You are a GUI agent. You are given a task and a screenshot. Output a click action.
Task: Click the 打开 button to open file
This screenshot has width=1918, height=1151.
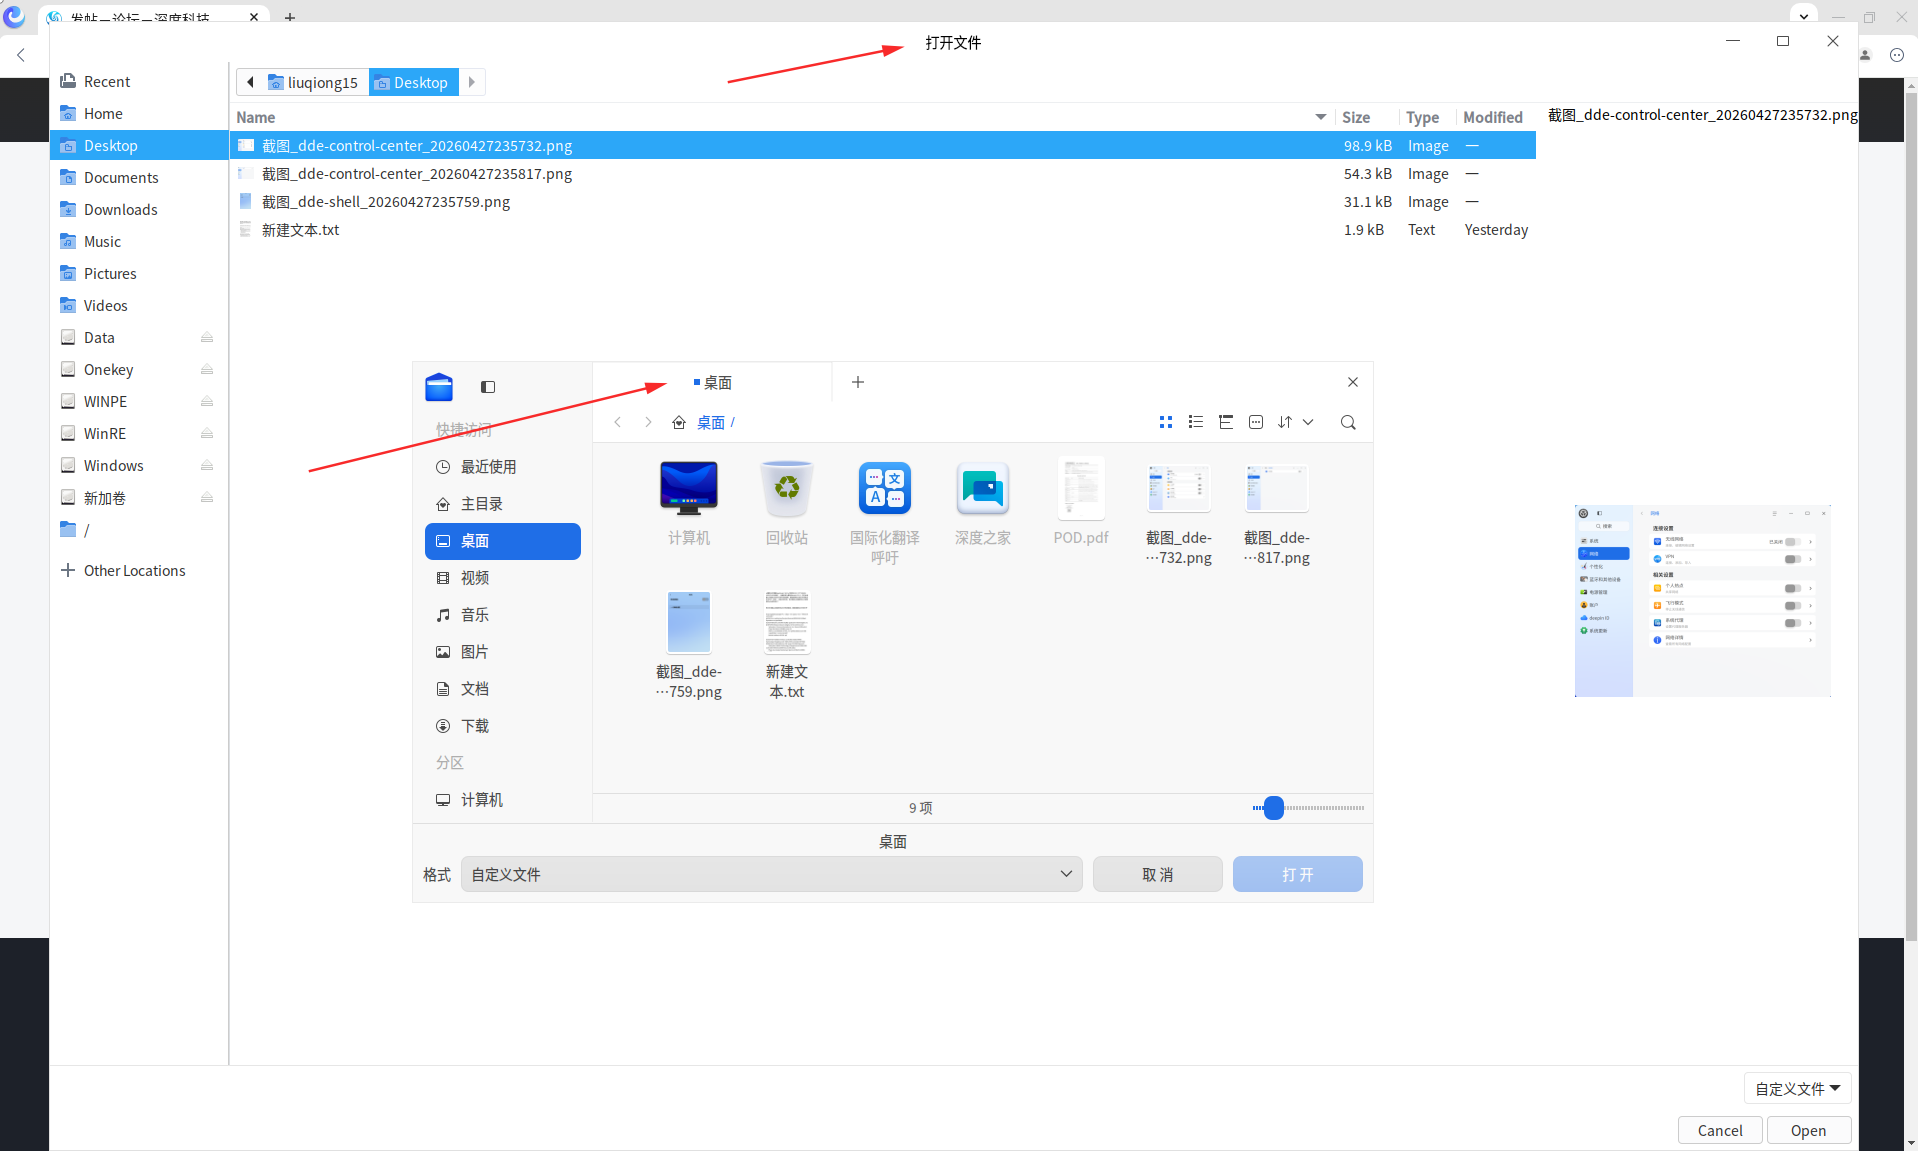(x=1297, y=874)
